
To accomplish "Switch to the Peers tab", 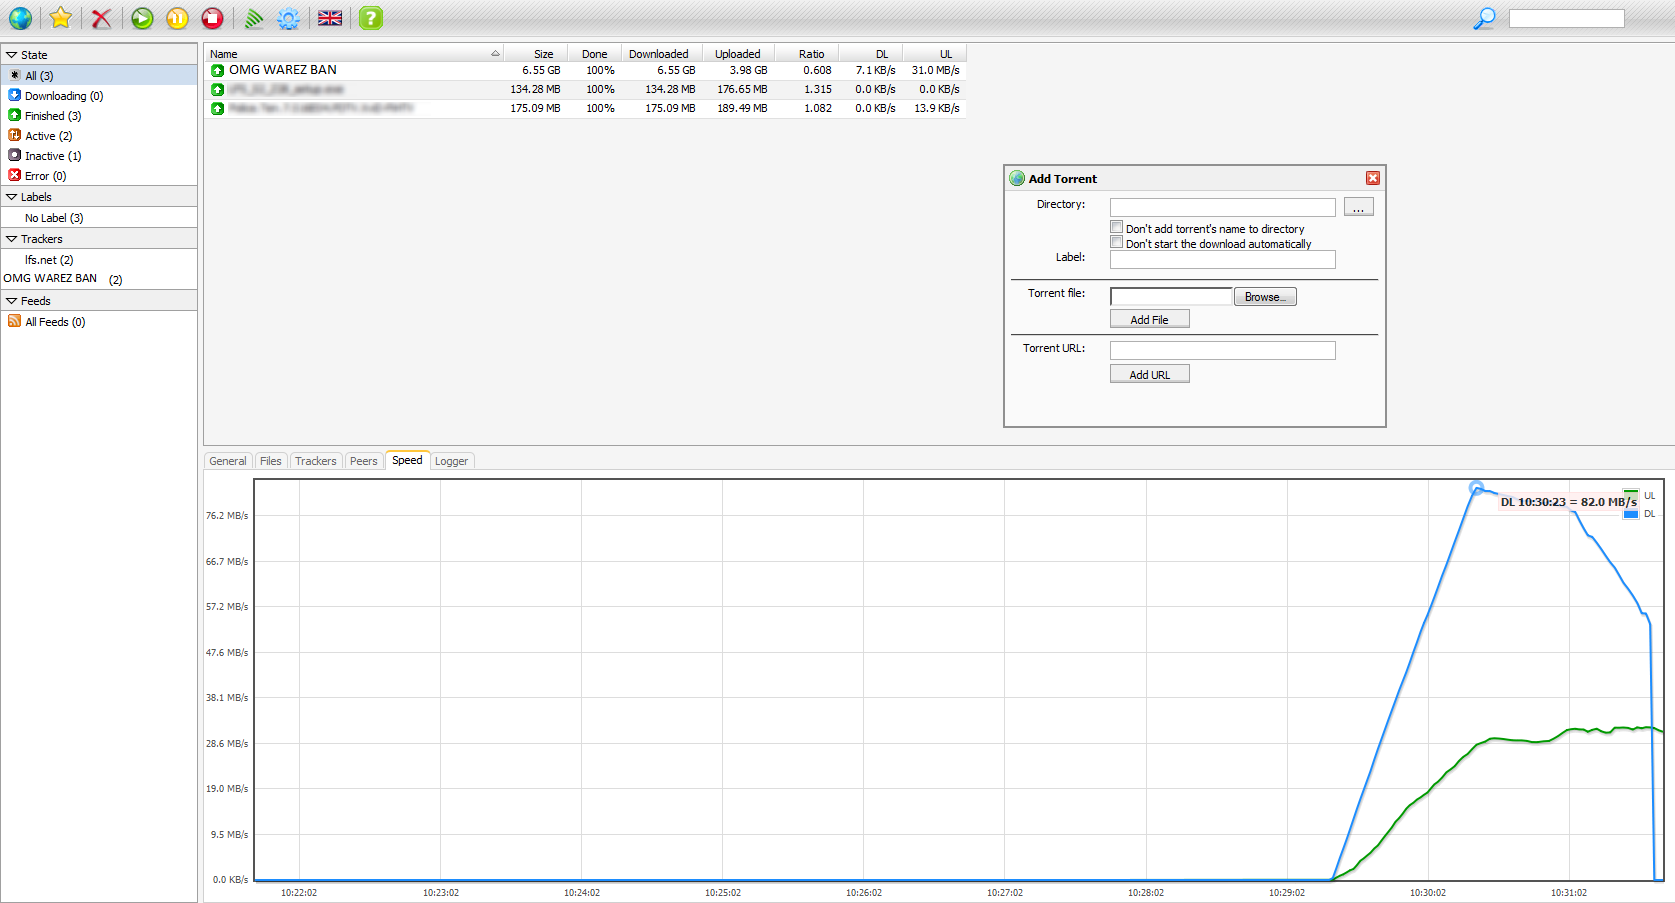I will 363,461.
